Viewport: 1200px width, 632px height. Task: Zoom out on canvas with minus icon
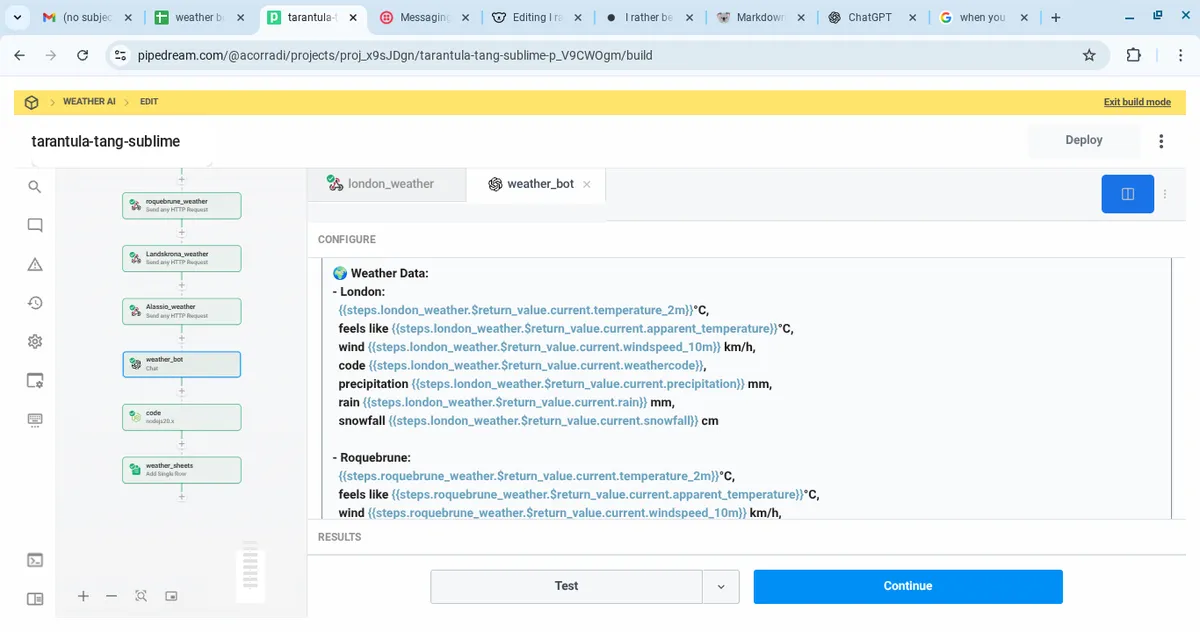112,596
